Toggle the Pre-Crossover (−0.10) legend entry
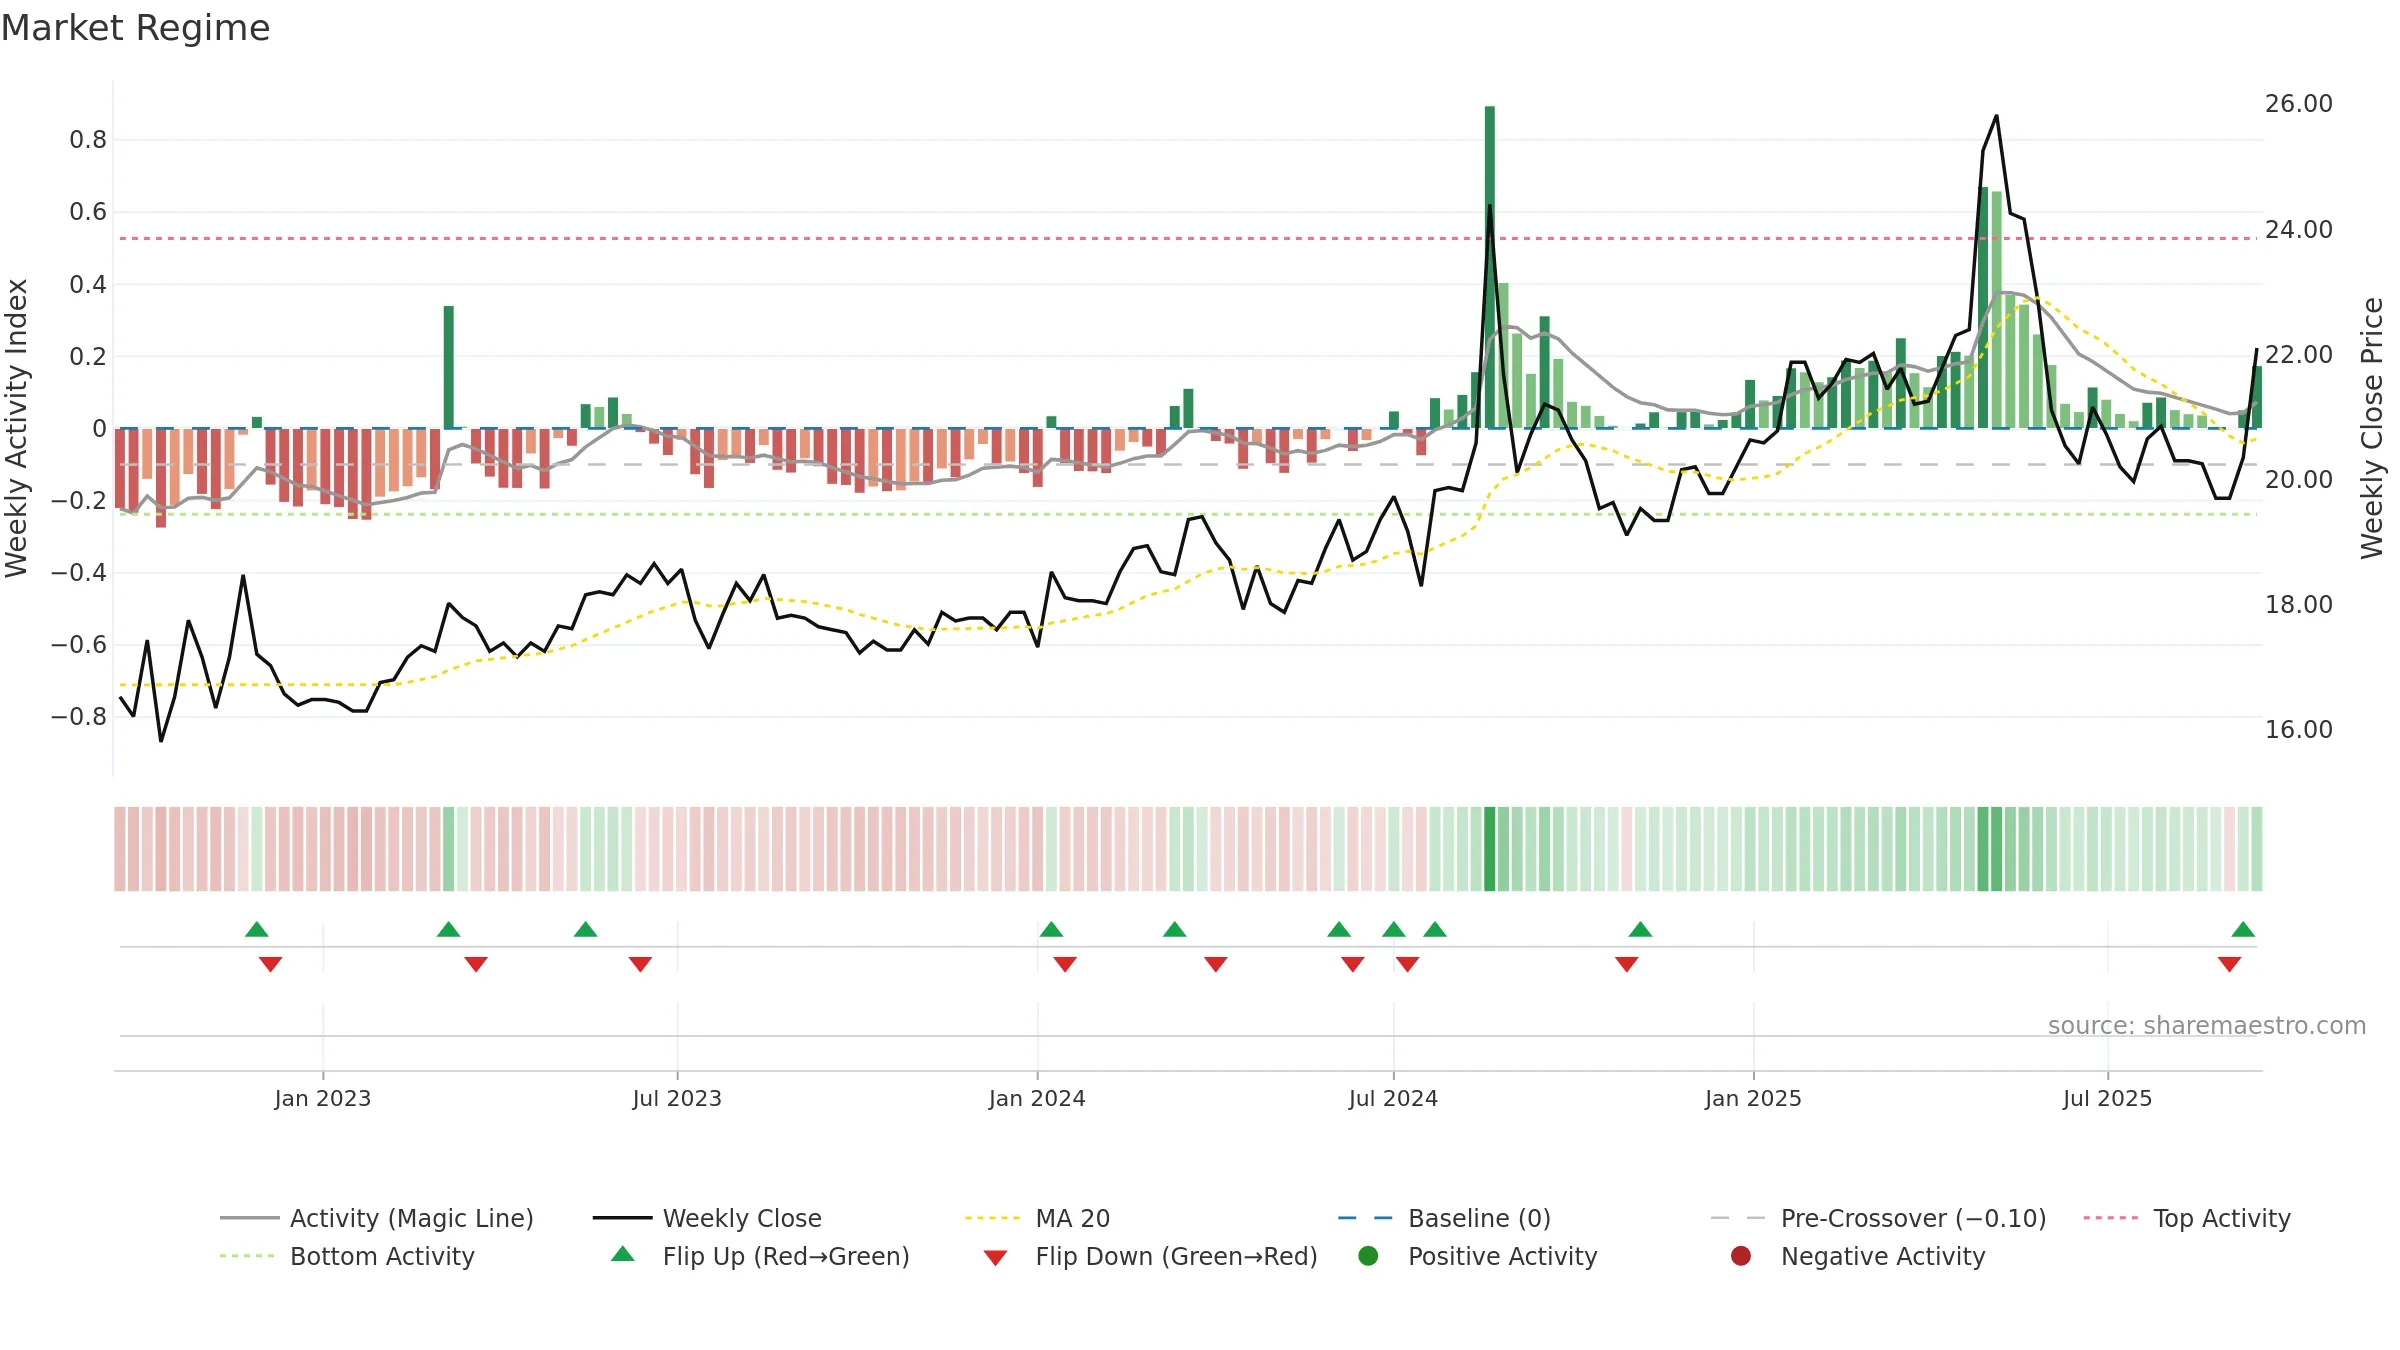2400x1350 pixels. pyautogui.click(x=1878, y=1218)
